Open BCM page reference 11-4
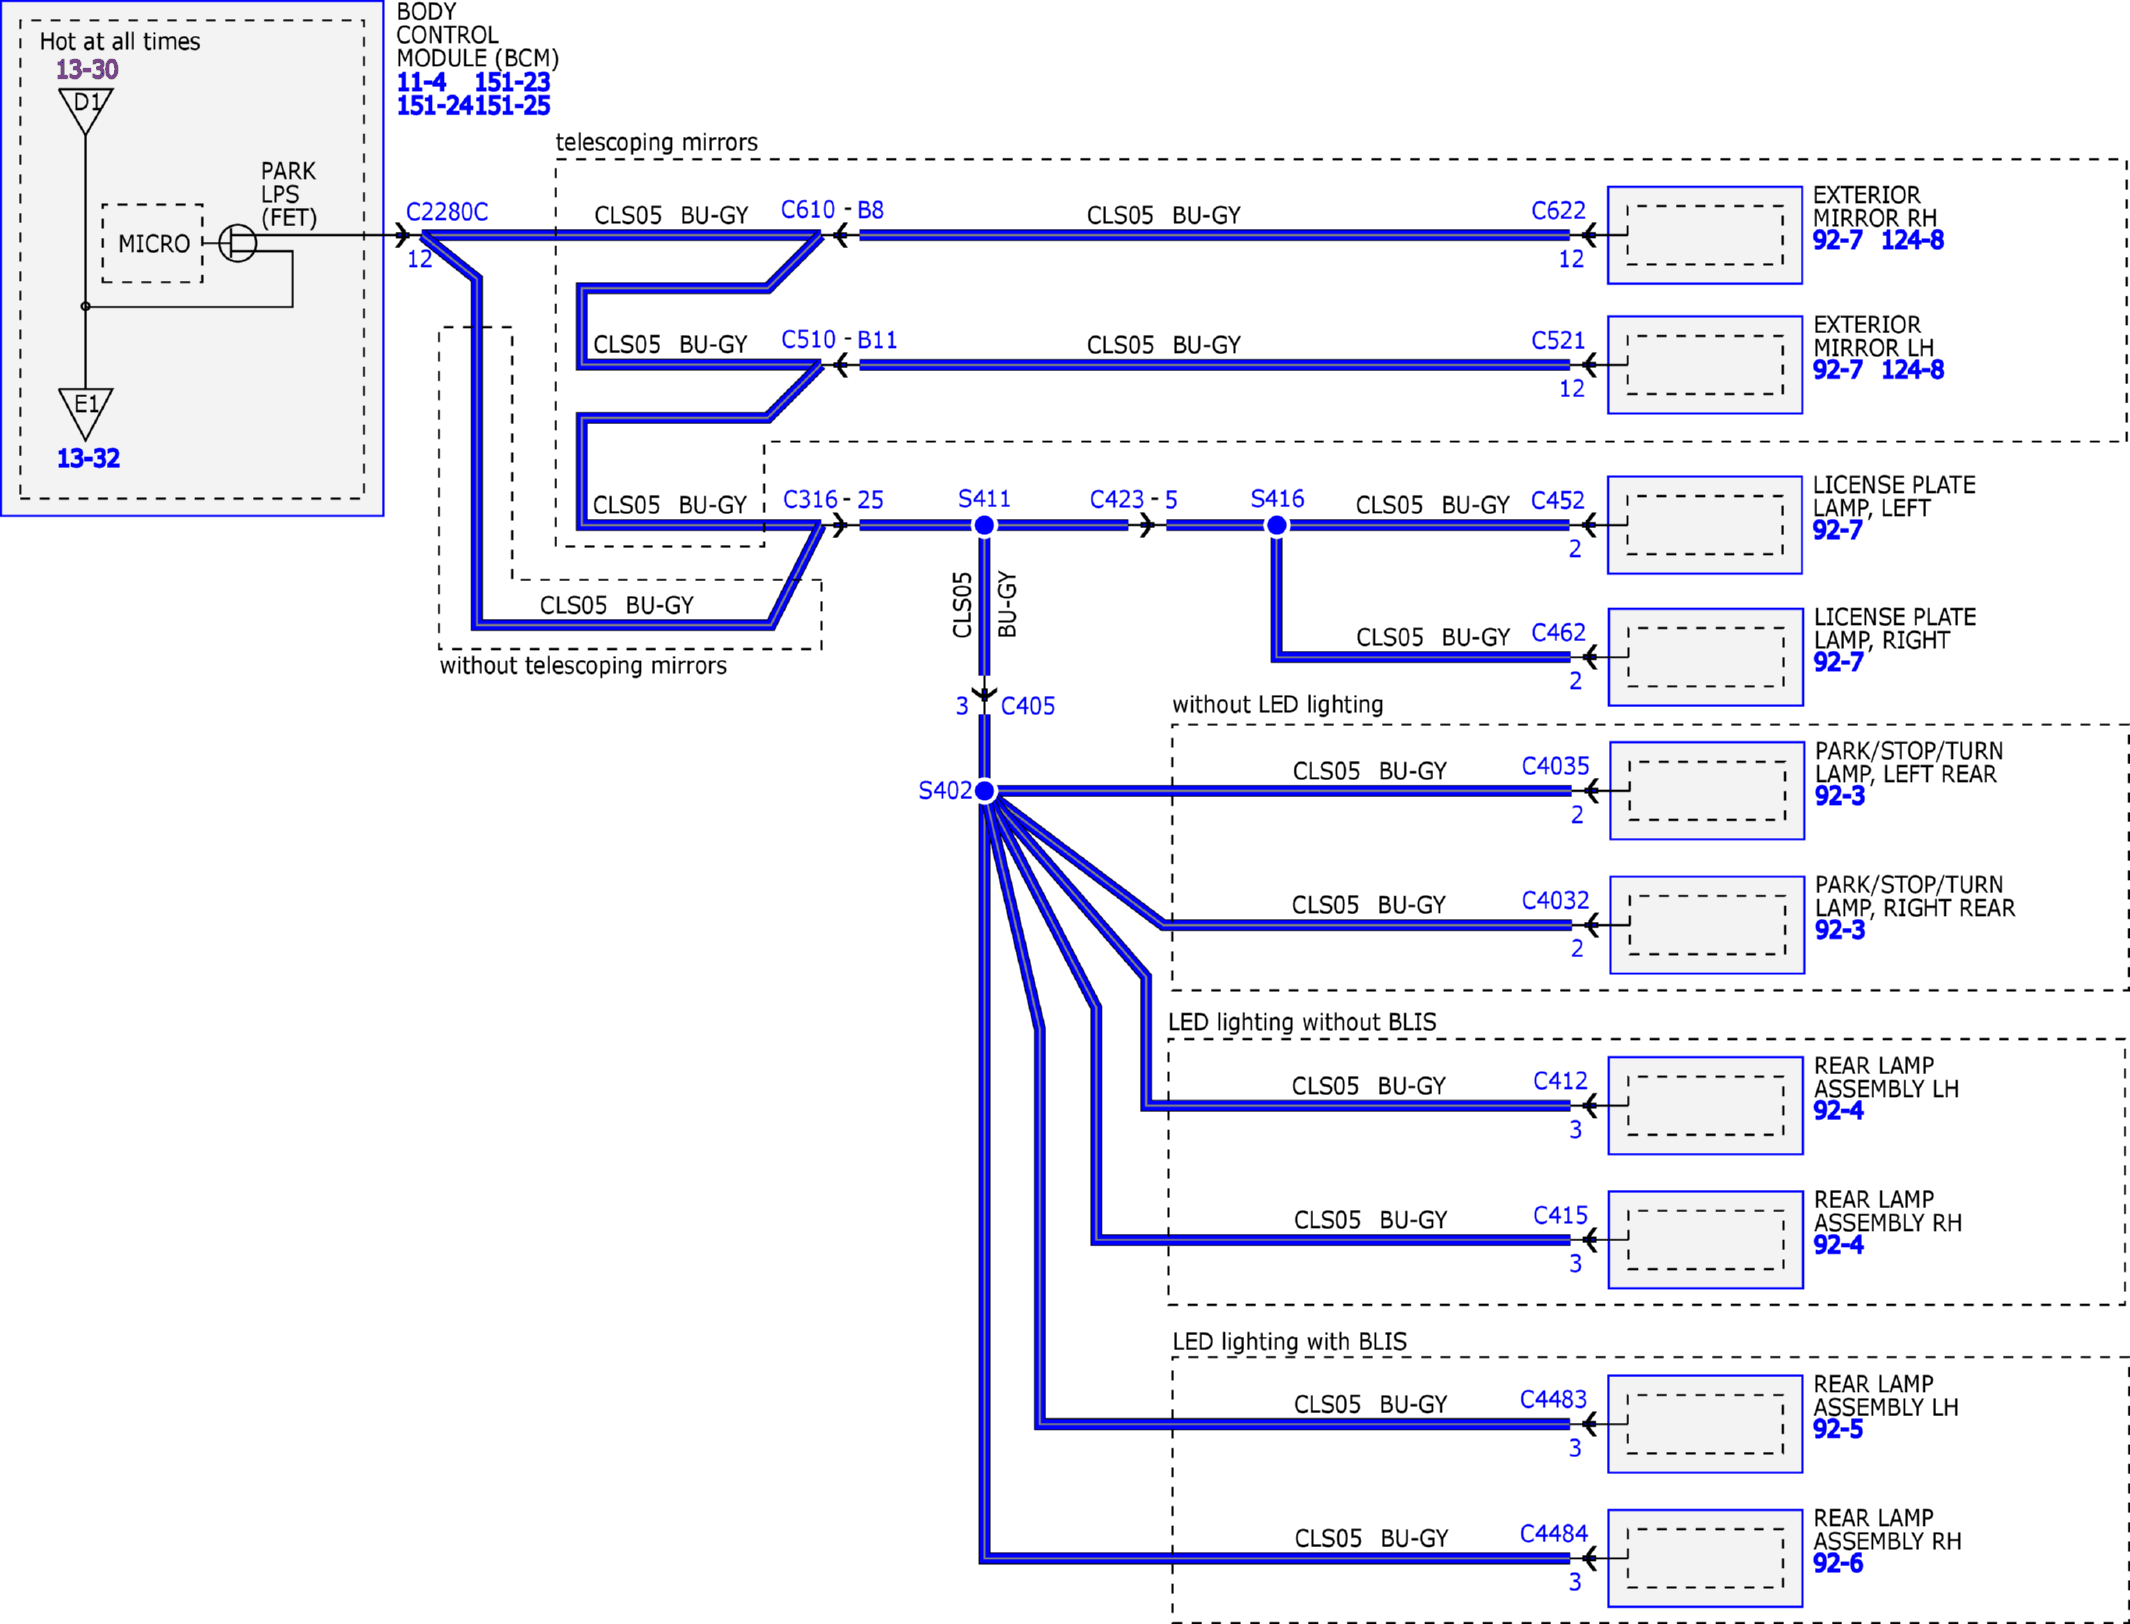This screenshot has width=2130, height=1624. (x=421, y=82)
